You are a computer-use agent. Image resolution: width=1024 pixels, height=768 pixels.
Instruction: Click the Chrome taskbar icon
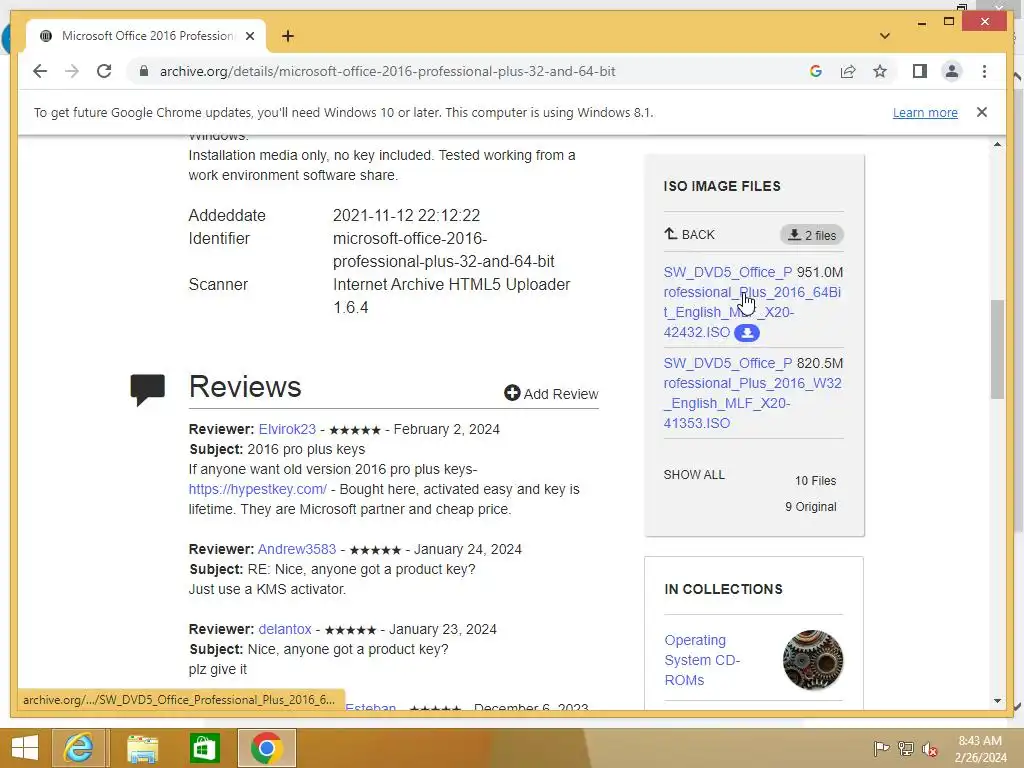tap(266, 748)
